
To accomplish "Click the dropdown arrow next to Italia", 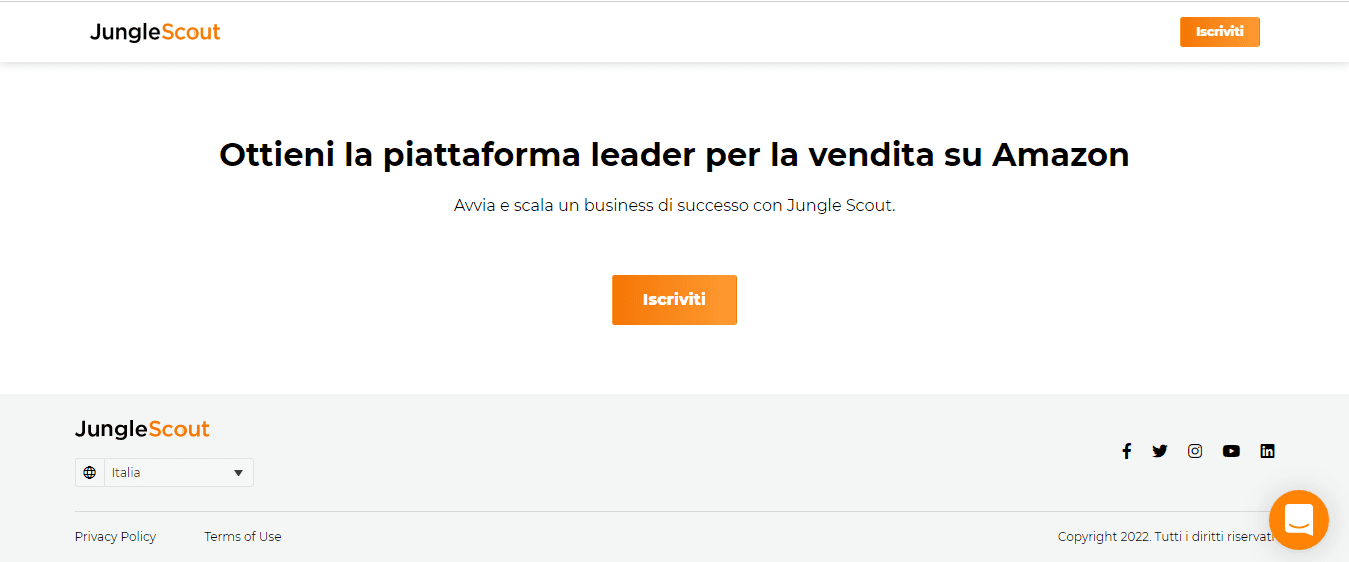I will 238,473.
